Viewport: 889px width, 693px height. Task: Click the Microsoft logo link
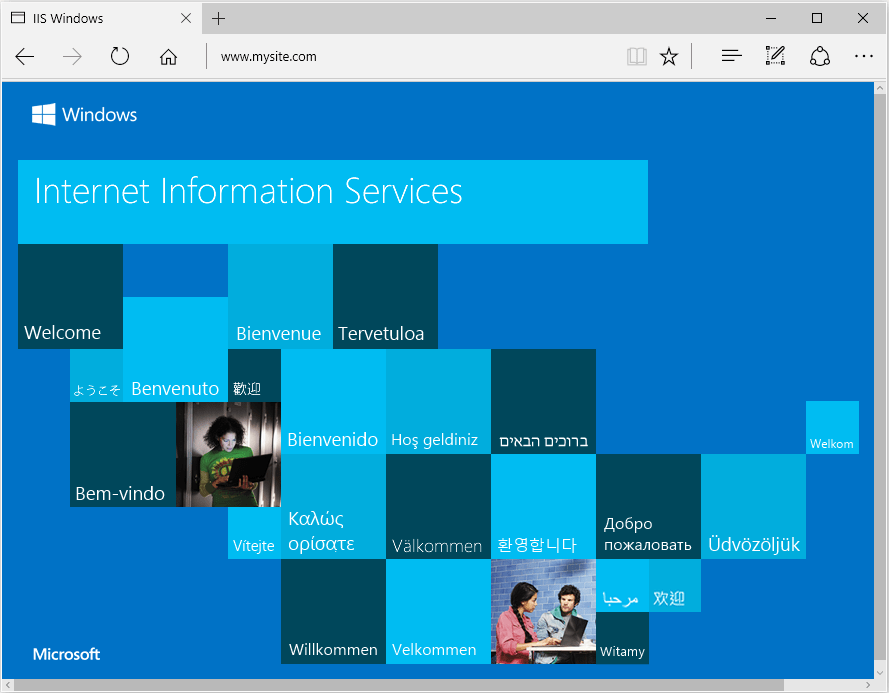[x=66, y=654]
